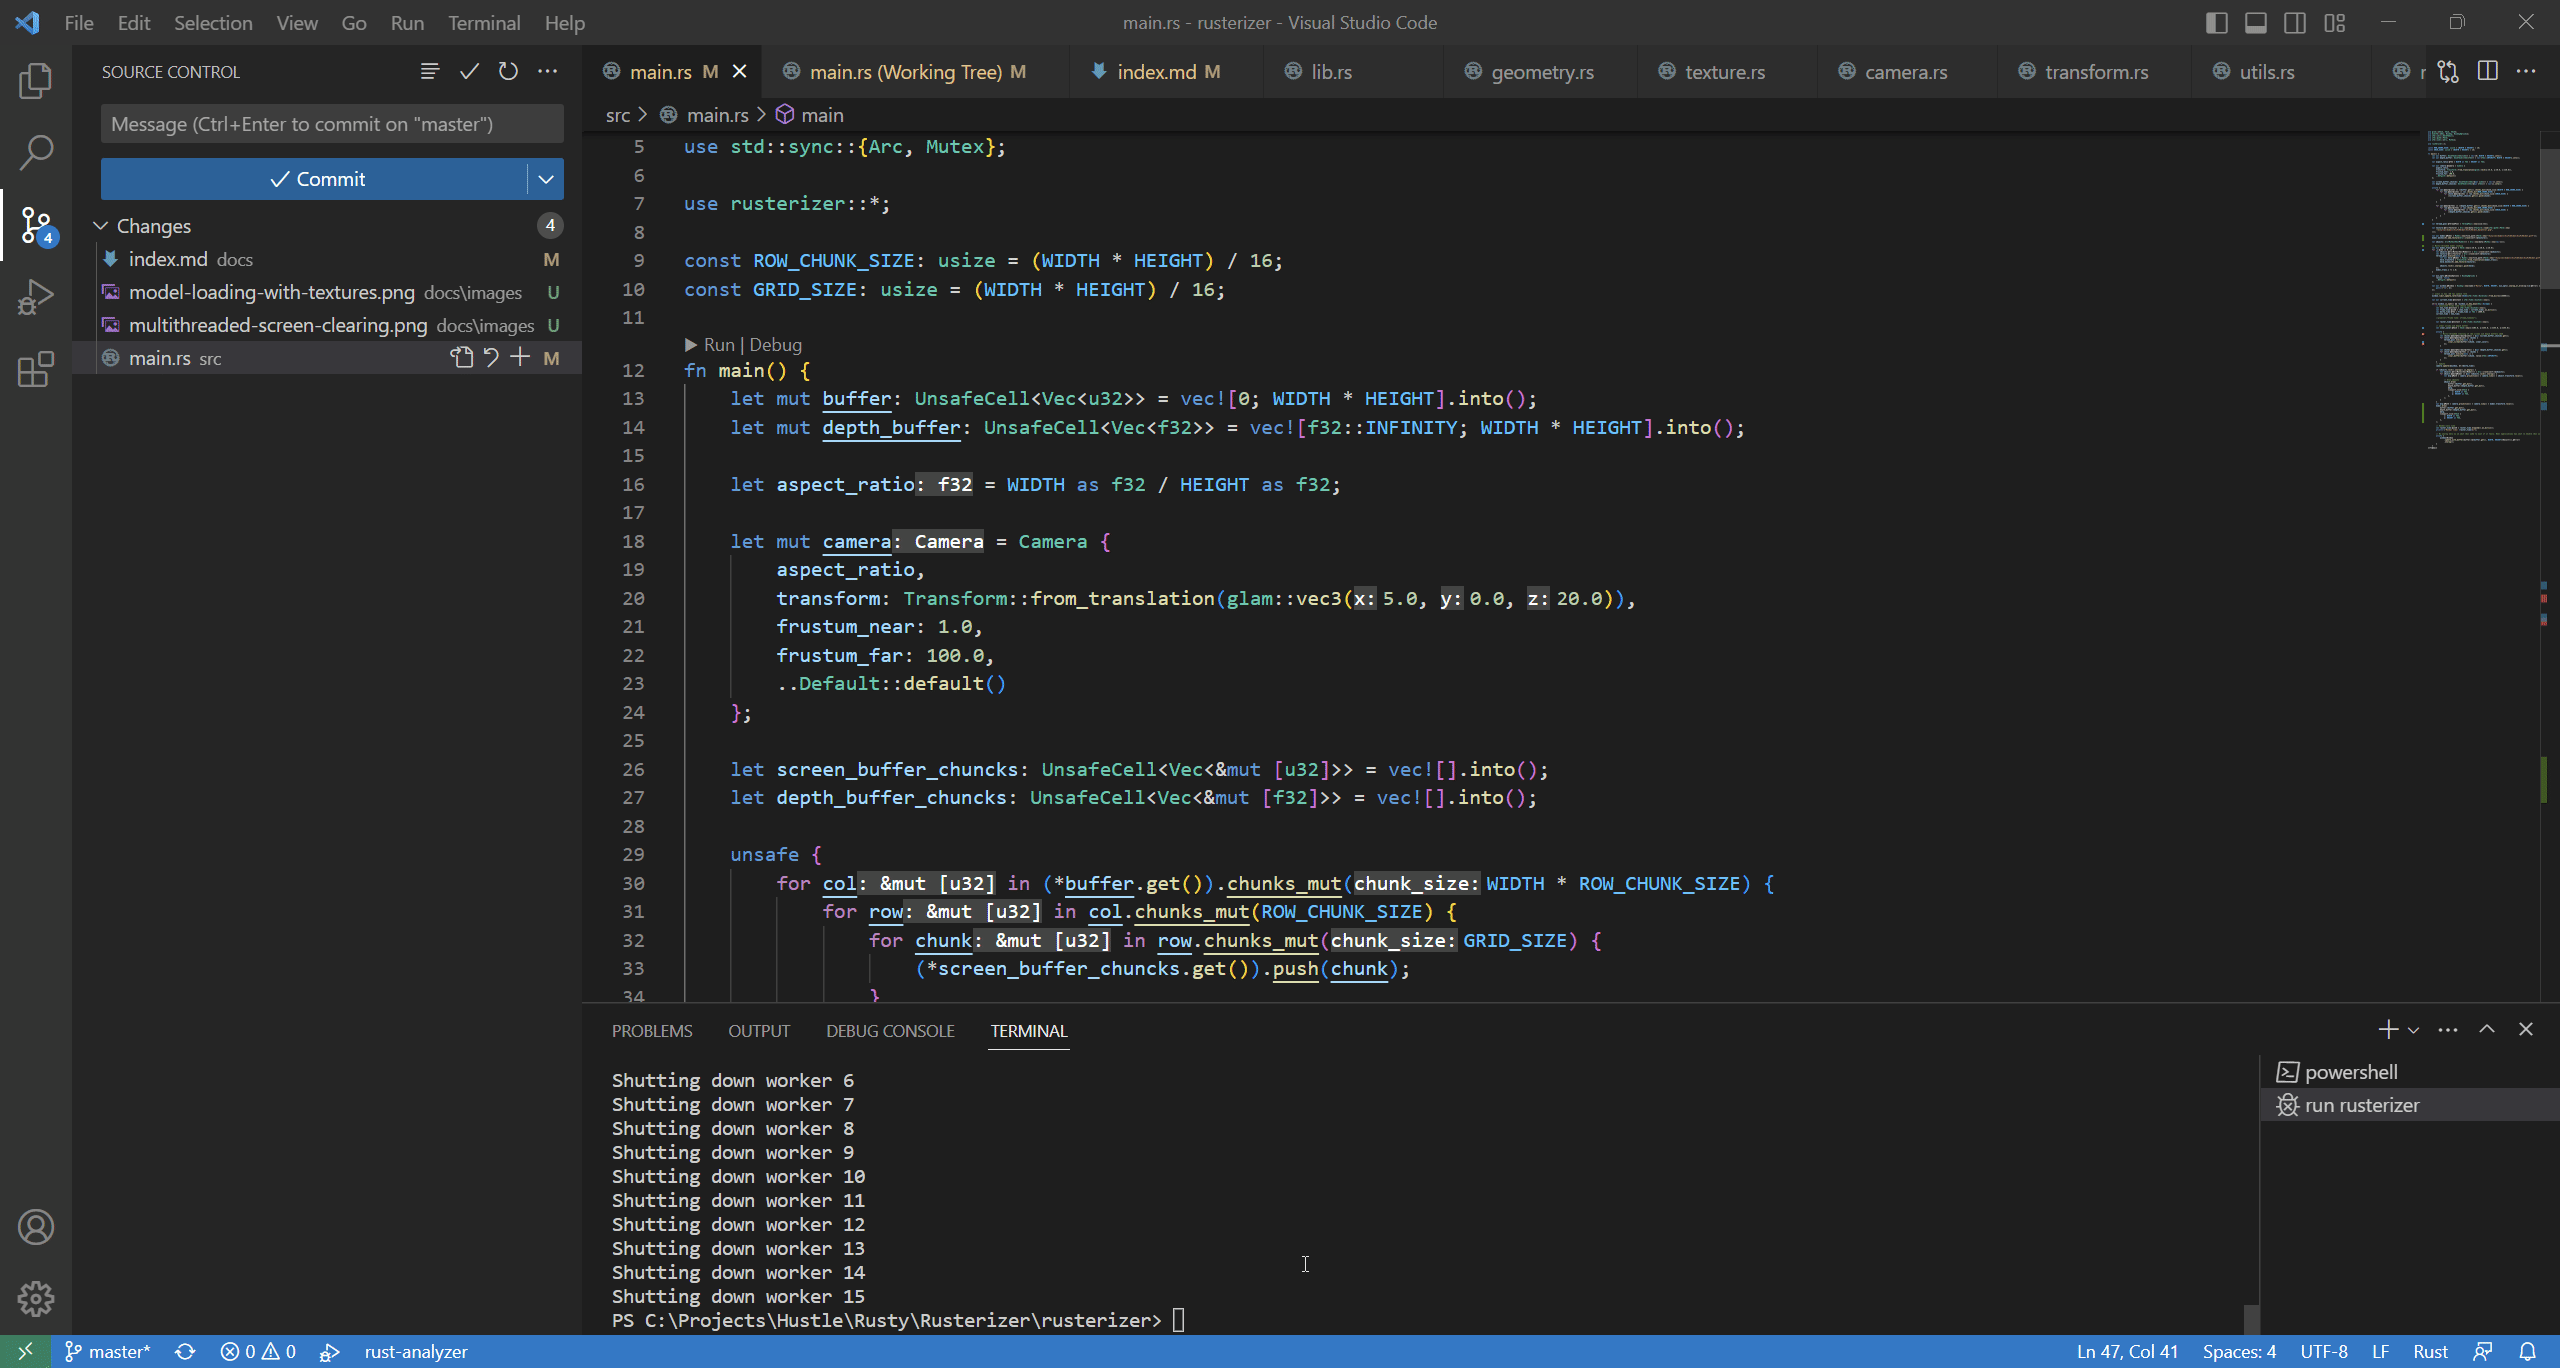
Task: Refresh the source control panel
Action: (508, 71)
